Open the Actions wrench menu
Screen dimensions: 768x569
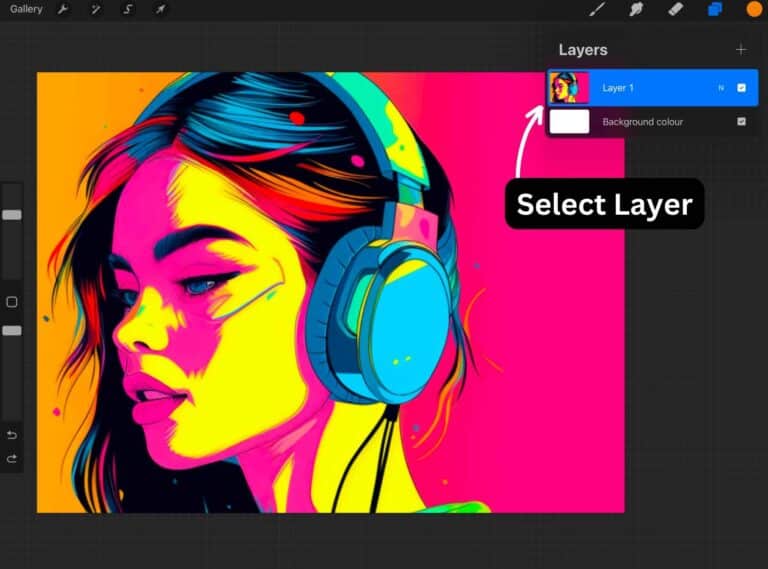(63, 9)
